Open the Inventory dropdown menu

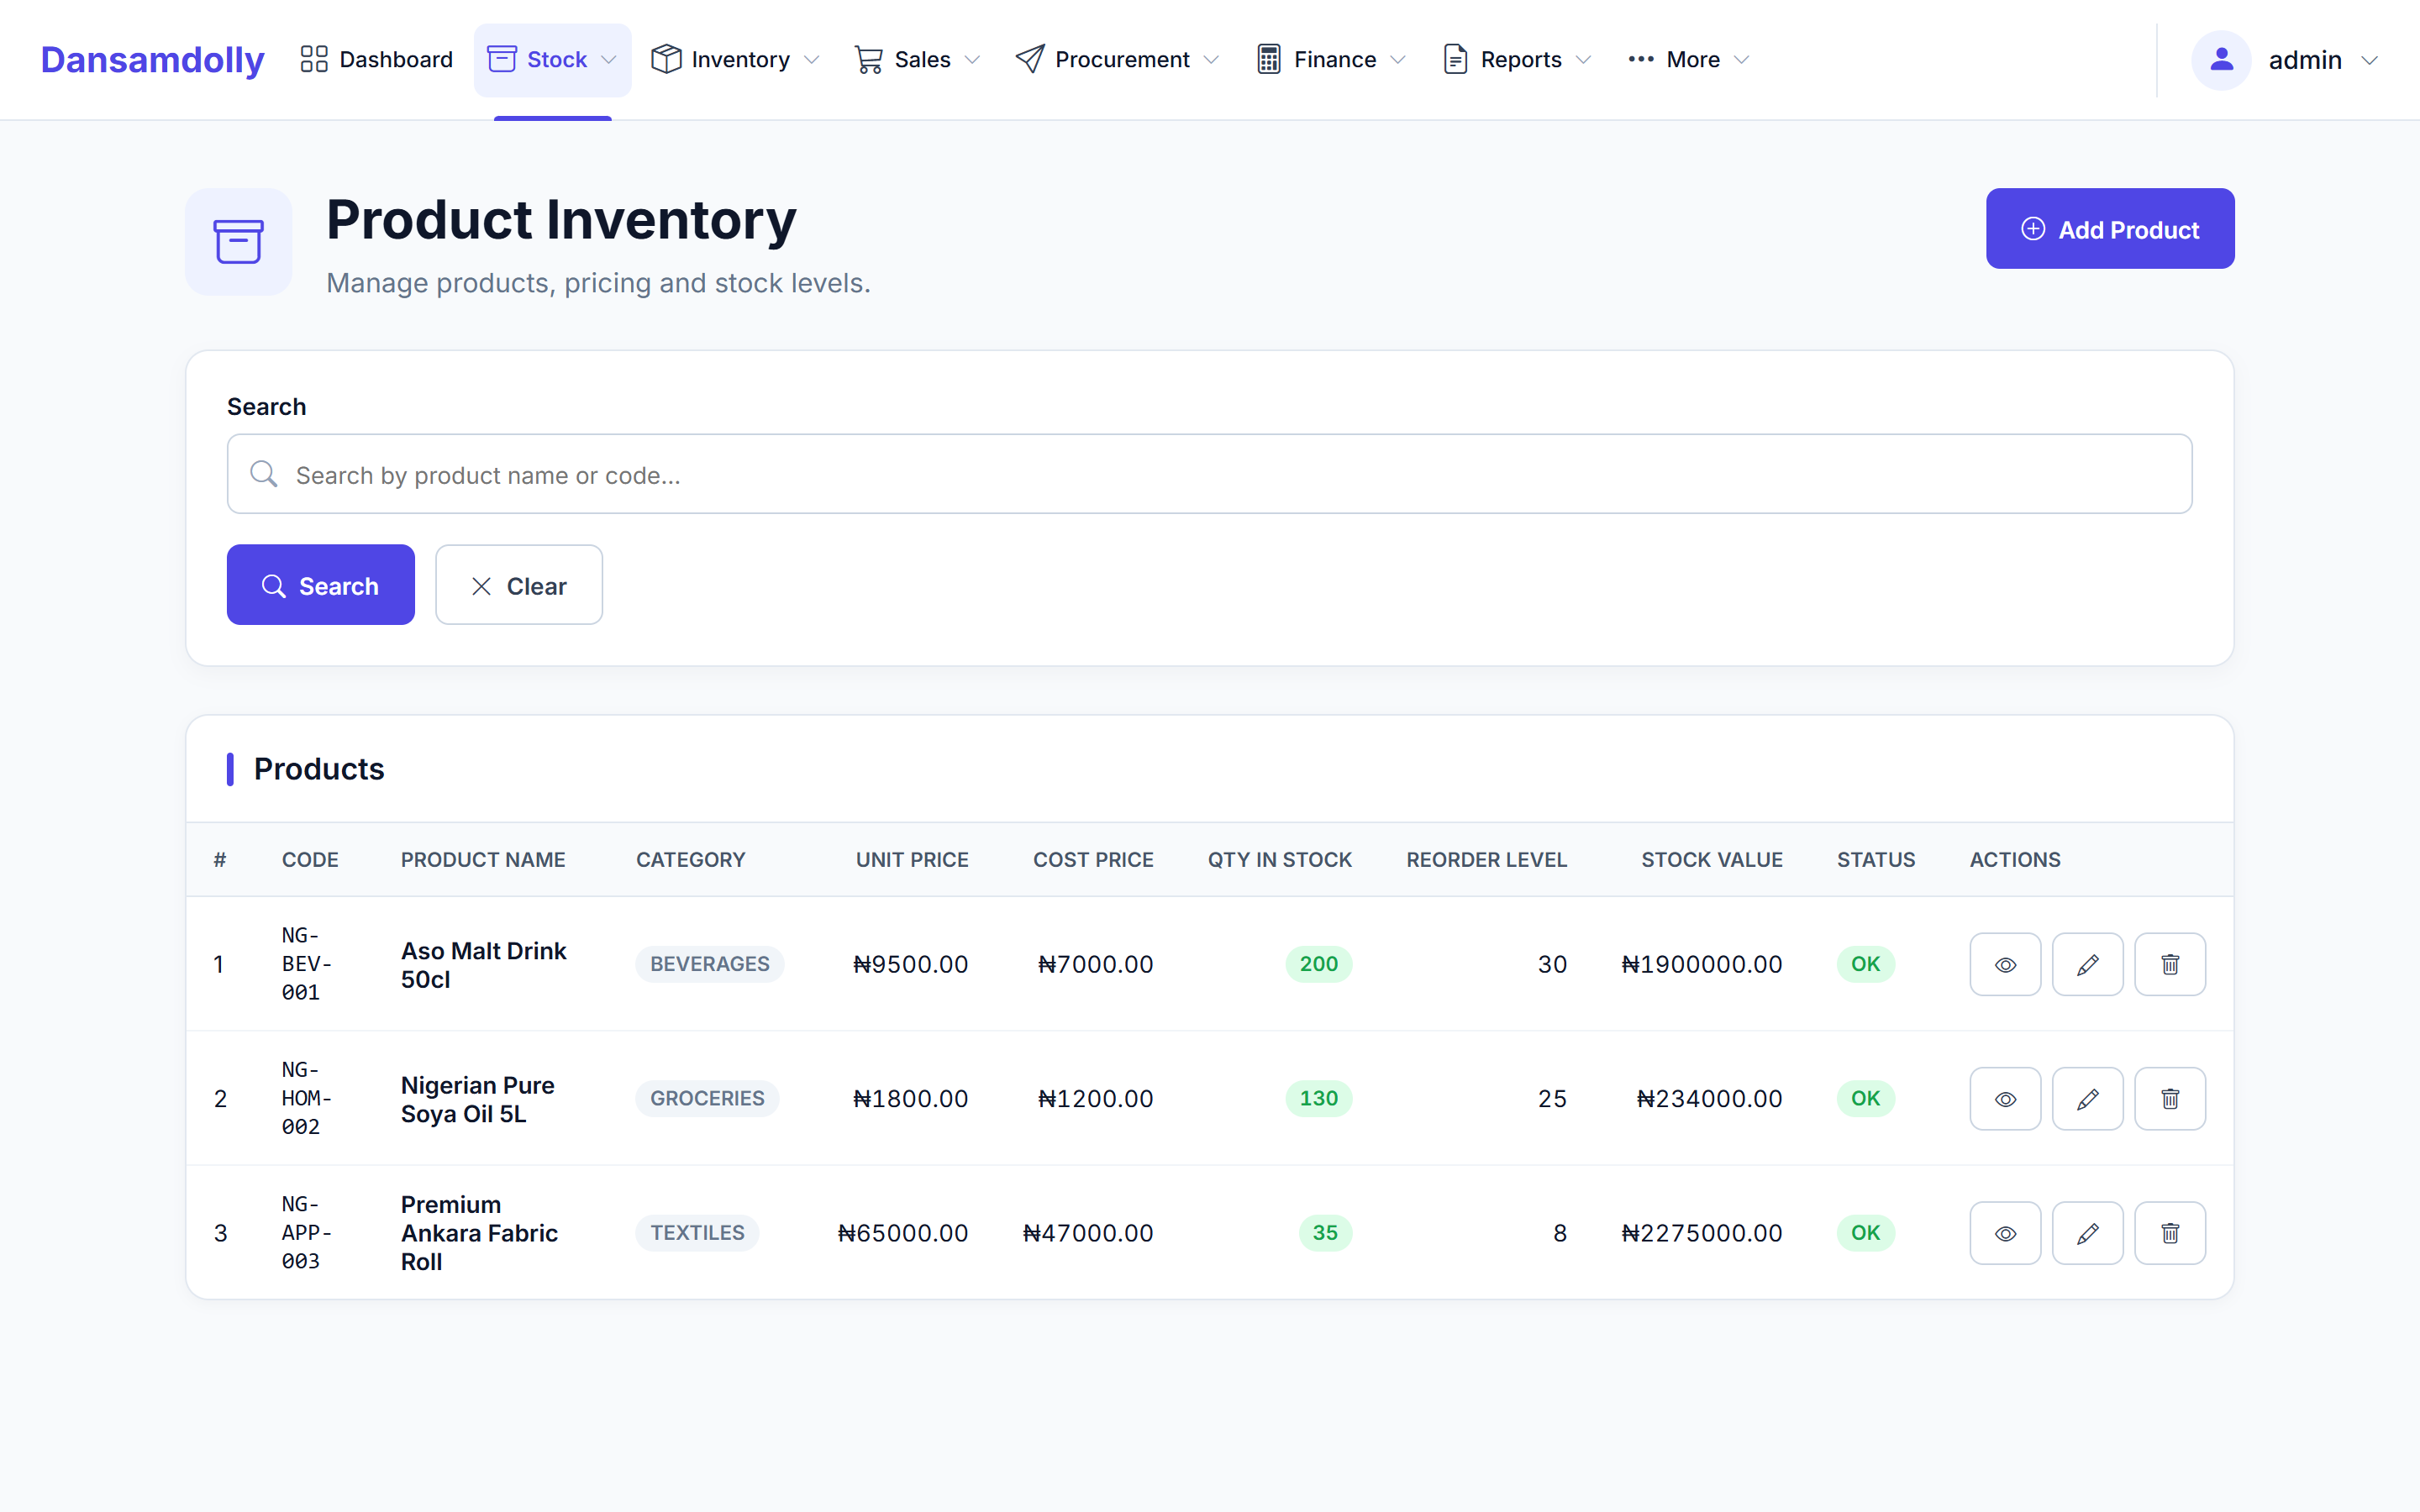point(736,60)
